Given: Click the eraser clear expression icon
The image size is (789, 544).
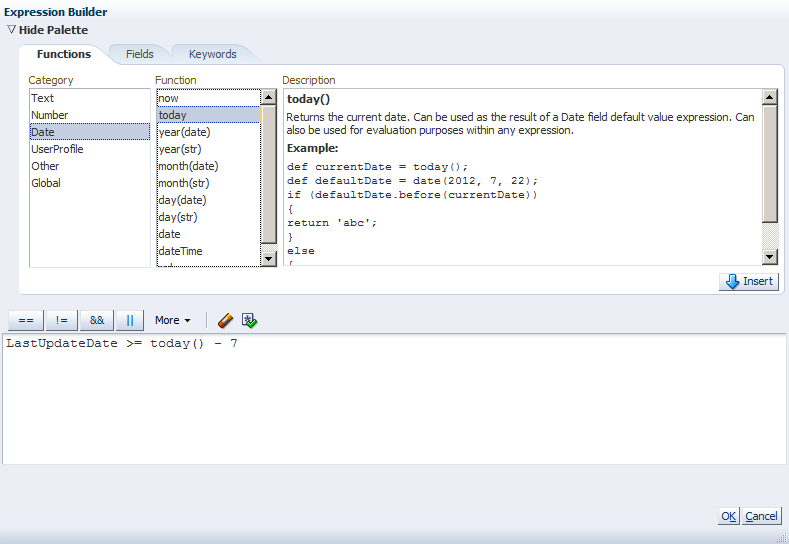Looking at the screenshot, I should click(225, 320).
